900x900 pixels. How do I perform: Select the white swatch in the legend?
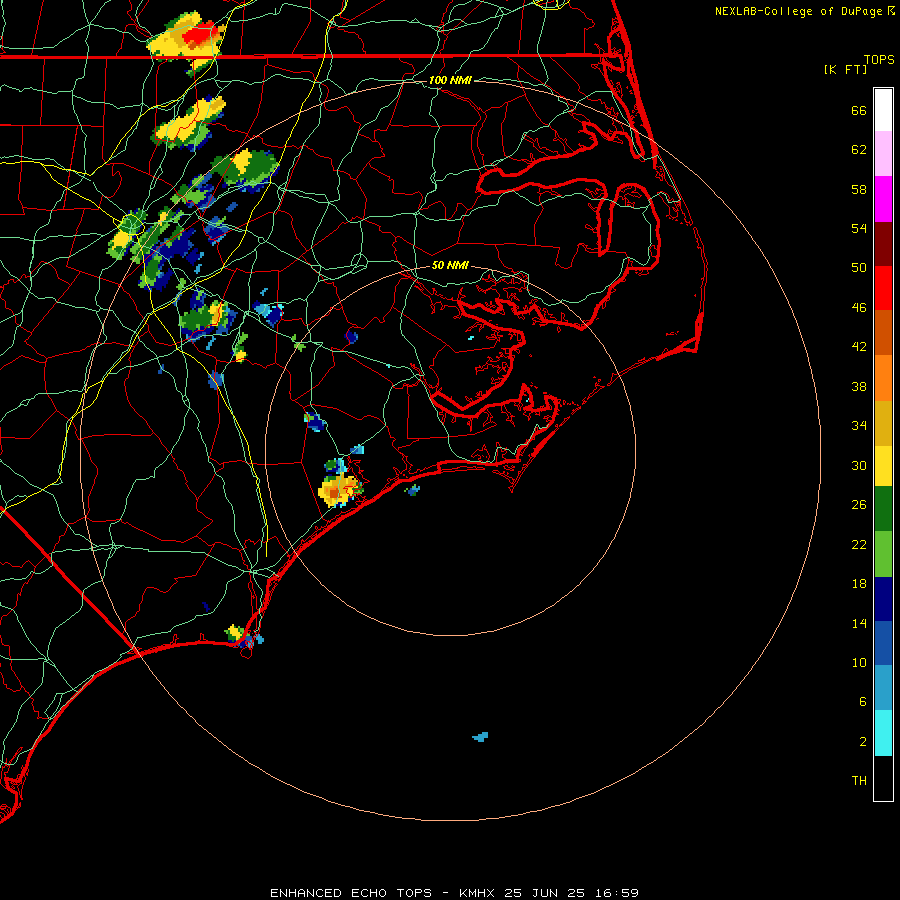pos(883,110)
